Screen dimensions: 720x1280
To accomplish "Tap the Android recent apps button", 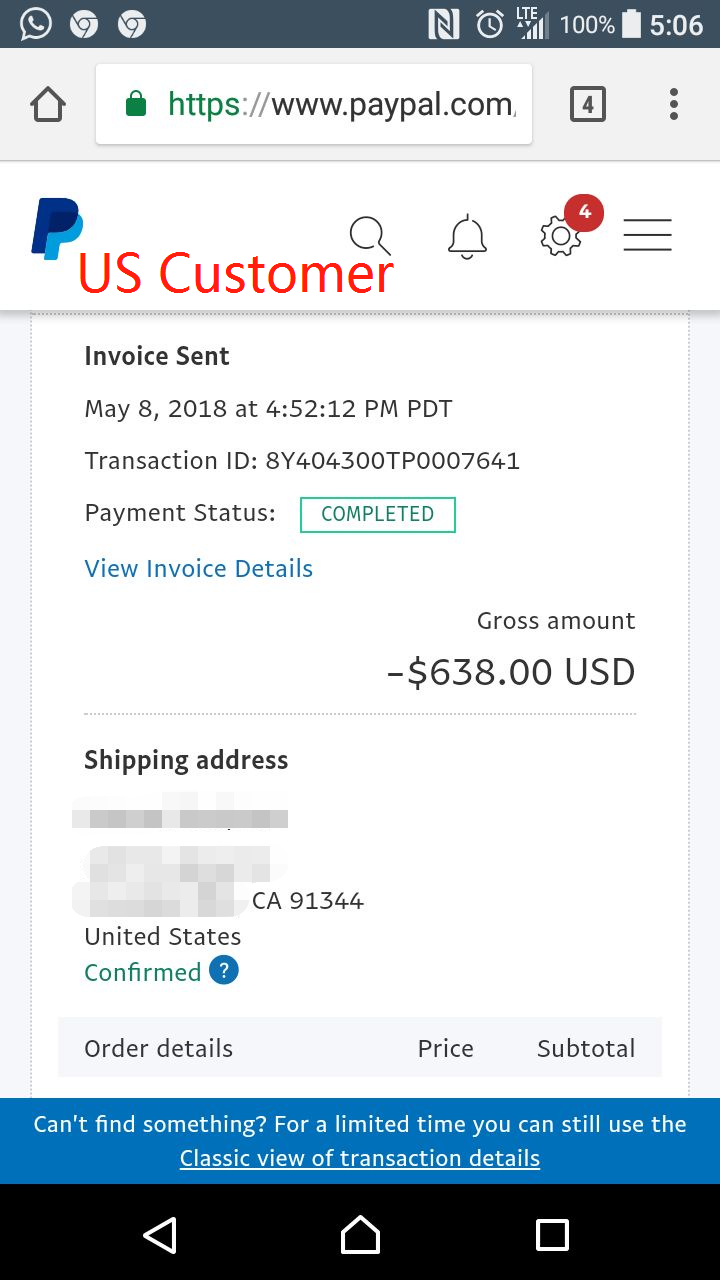I will tap(552, 1235).
